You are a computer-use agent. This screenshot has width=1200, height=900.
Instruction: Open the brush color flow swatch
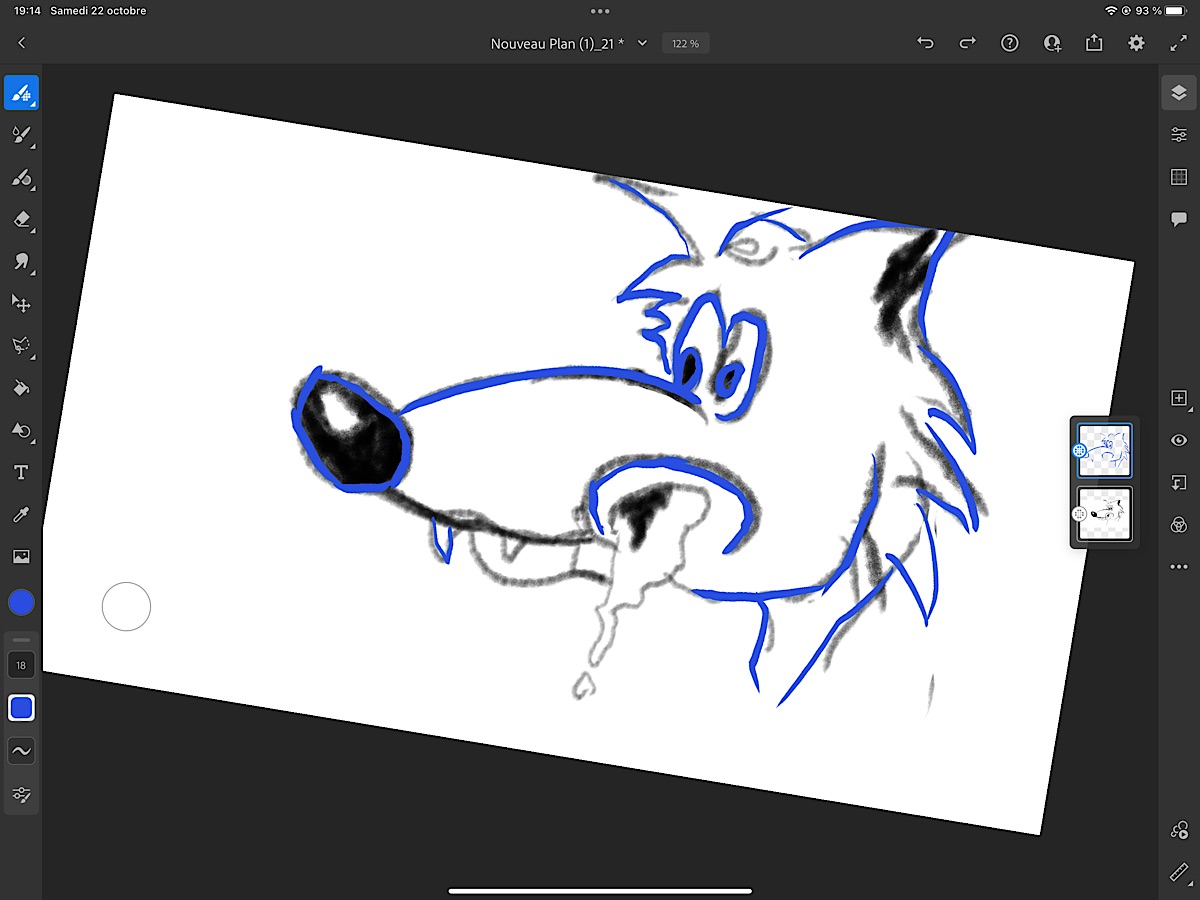coord(21,708)
